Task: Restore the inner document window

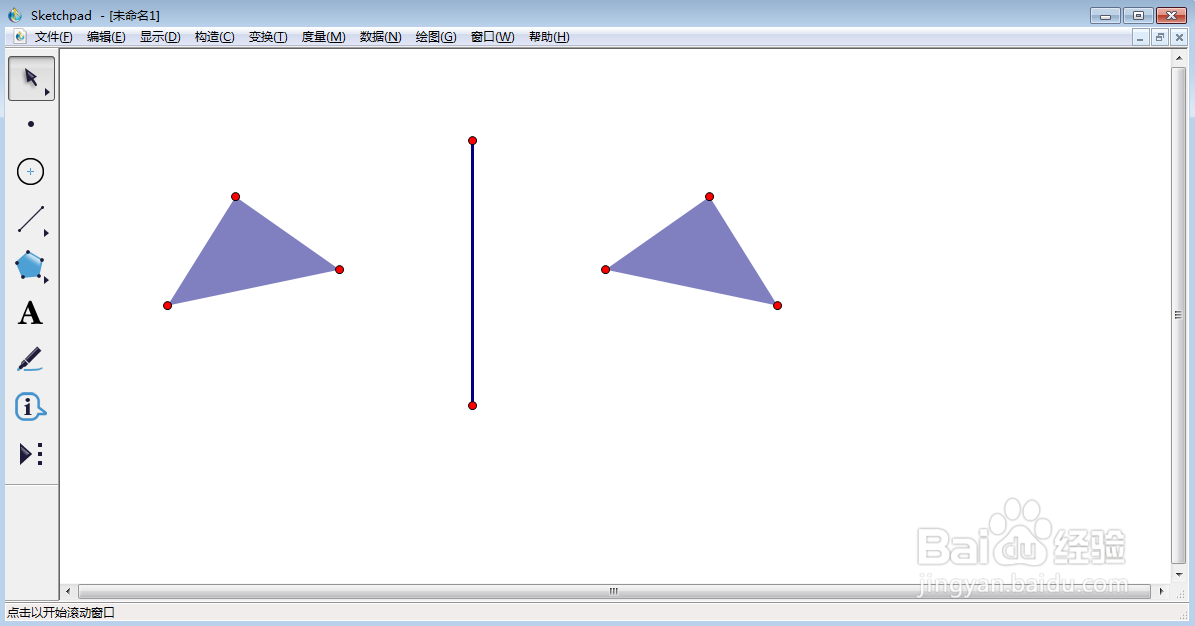Action: click(x=1160, y=37)
